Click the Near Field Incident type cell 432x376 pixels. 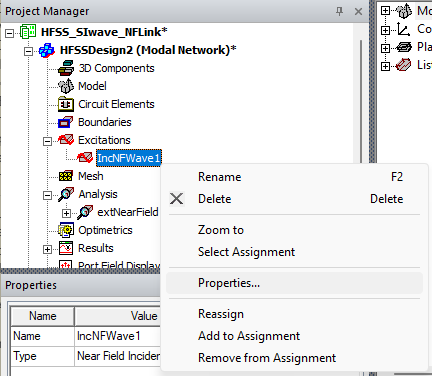(118, 356)
